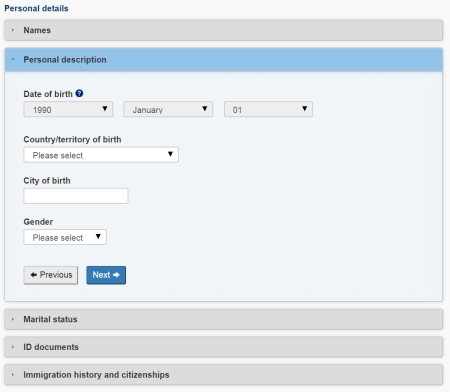Open the birth day dropdown showing 01
The height and width of the screenshot is (392, 450).
tap(268, 109)
